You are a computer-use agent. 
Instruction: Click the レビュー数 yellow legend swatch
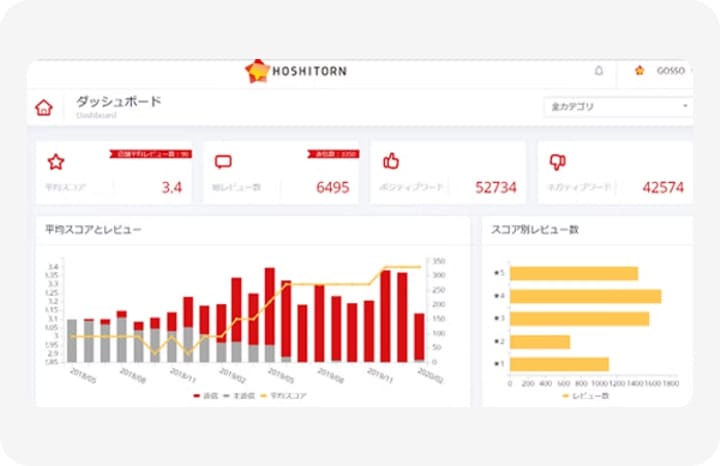click(566, 396)
